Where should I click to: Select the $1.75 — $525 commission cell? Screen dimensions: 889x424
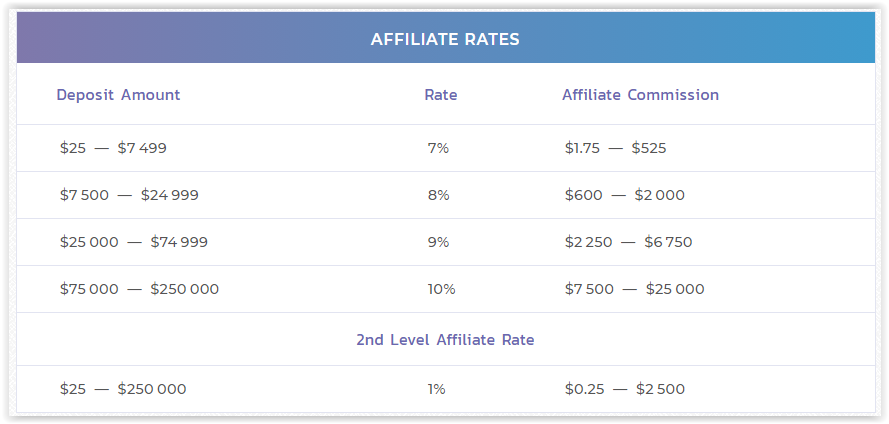pyautogui.click(x=615, y=148)
